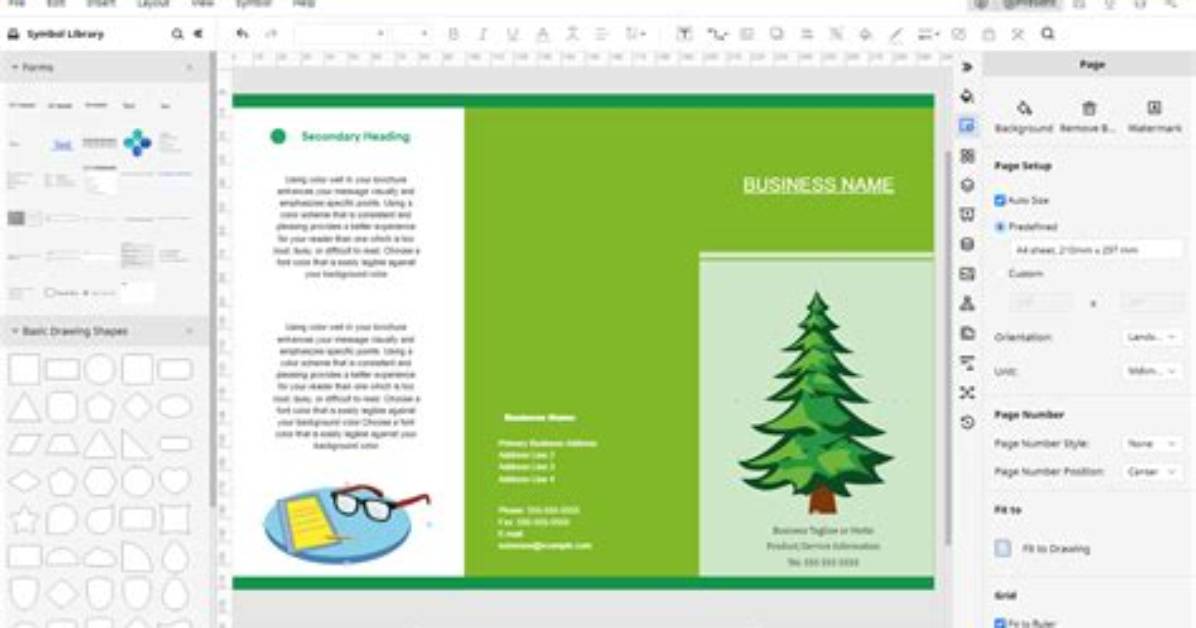Open the Page Number Style dropdown
1196x628 pixels.
(1153, 443)
